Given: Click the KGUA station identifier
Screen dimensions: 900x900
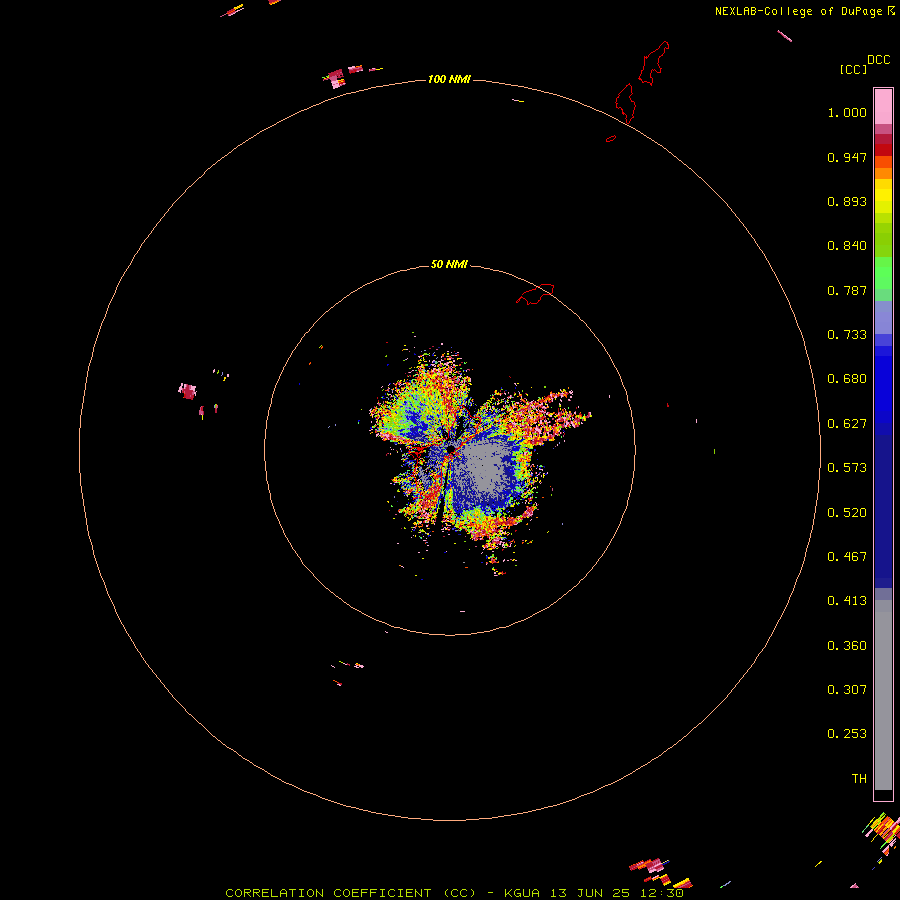Looking at the screenshot, I should coord(522,893).
